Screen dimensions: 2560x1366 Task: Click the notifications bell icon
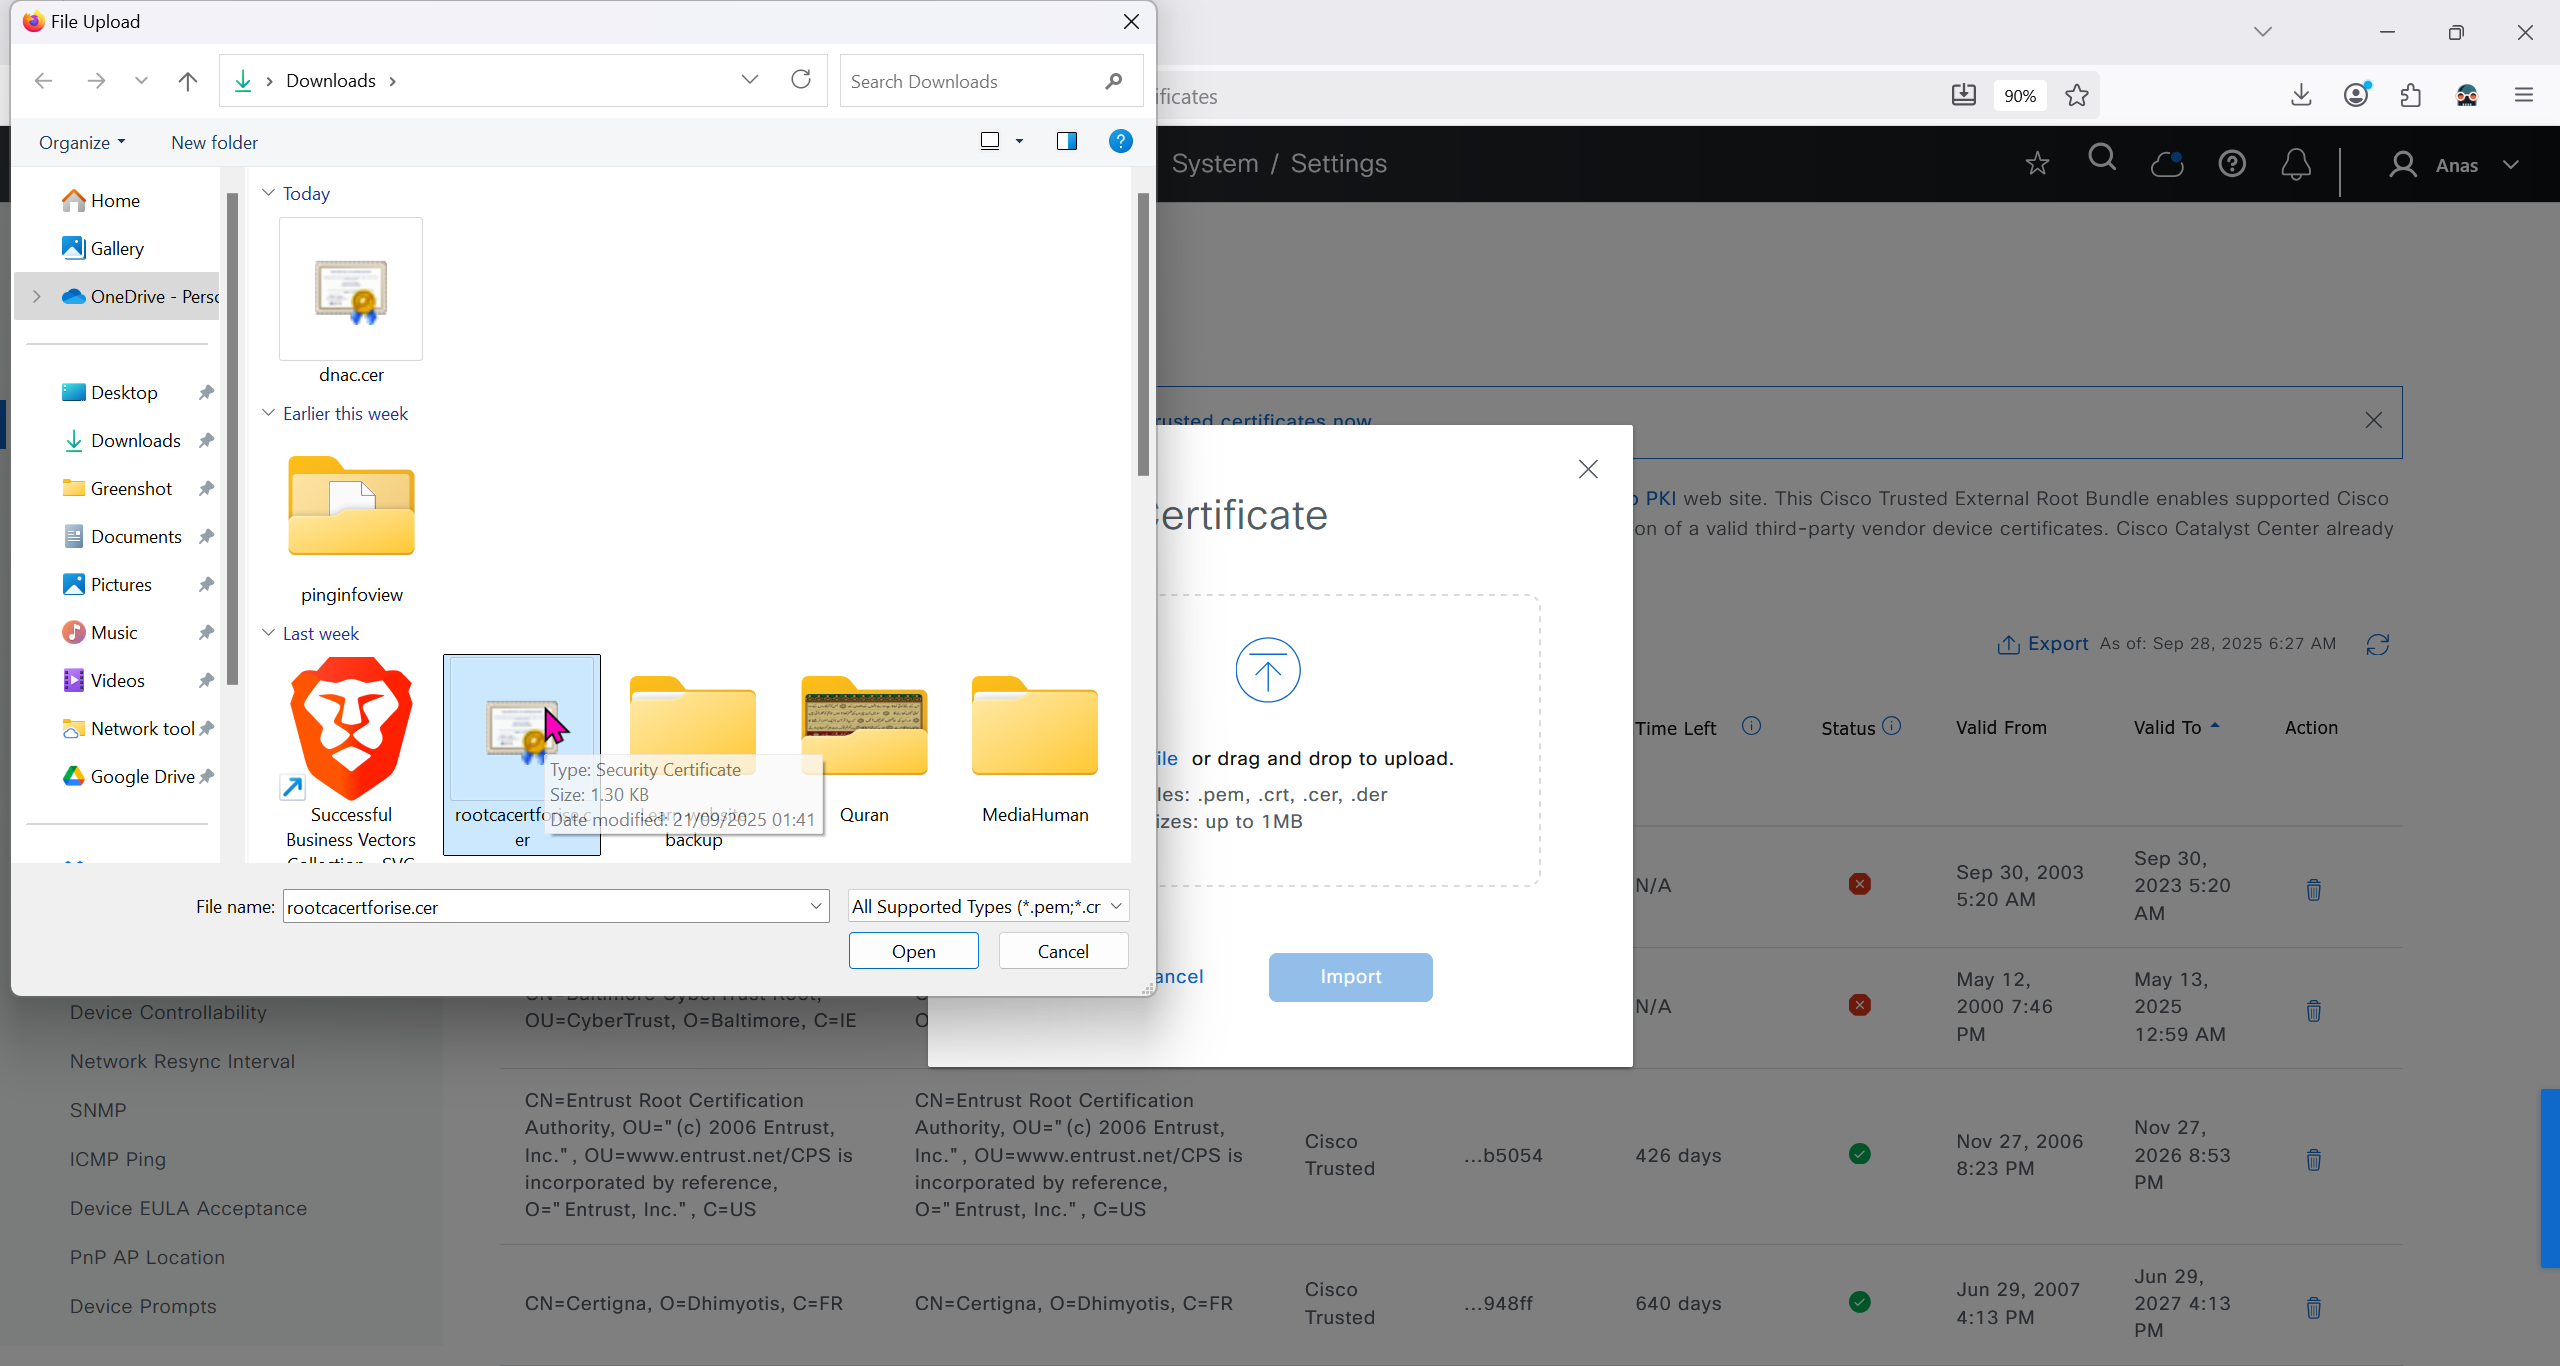click(2296, 164)
